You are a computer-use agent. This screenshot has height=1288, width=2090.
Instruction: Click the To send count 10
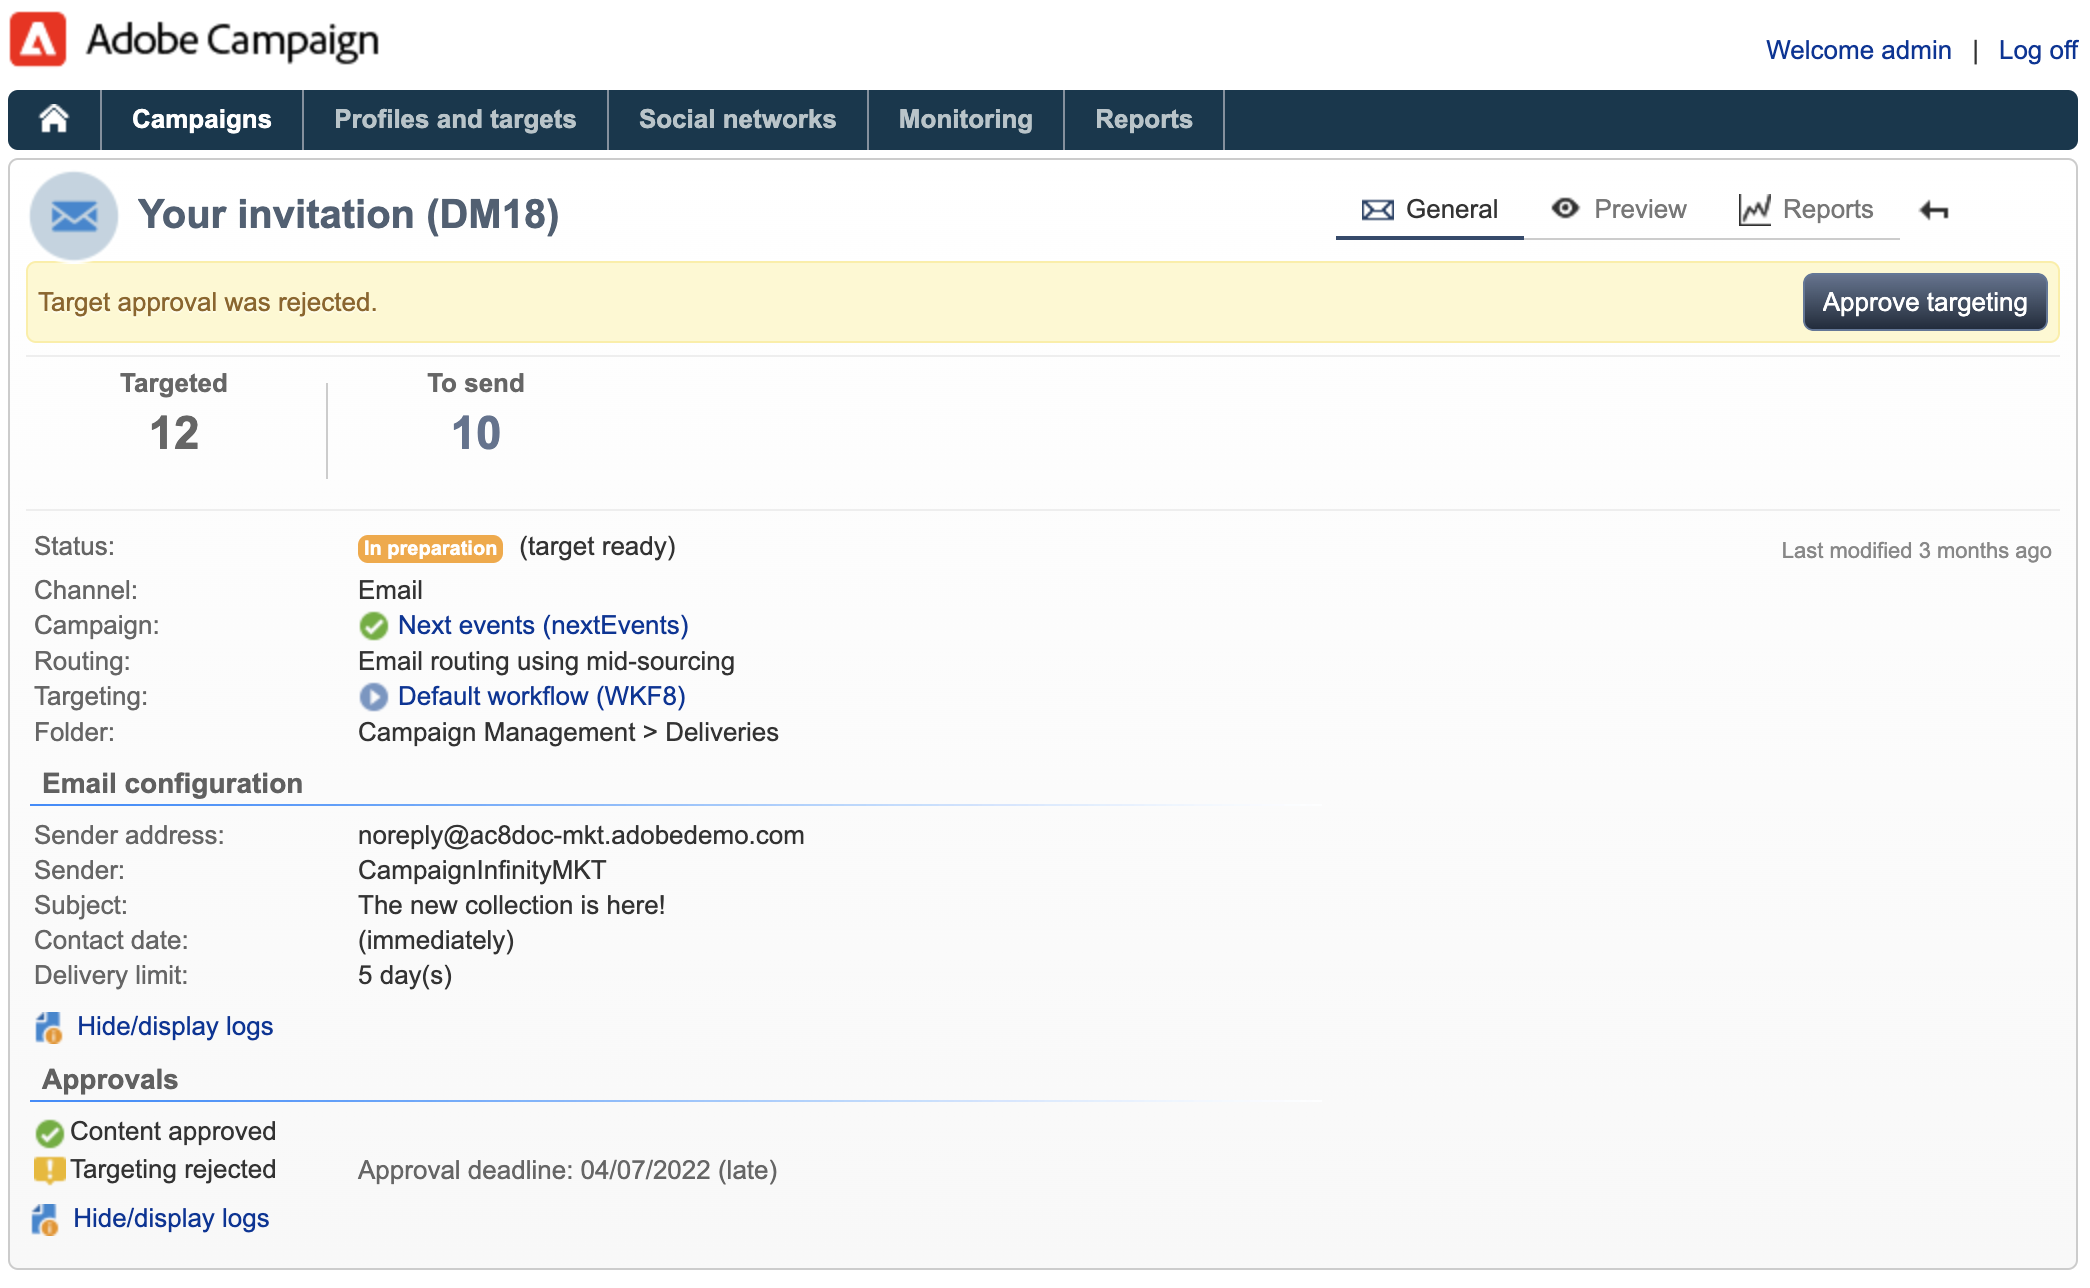(475, 433)
